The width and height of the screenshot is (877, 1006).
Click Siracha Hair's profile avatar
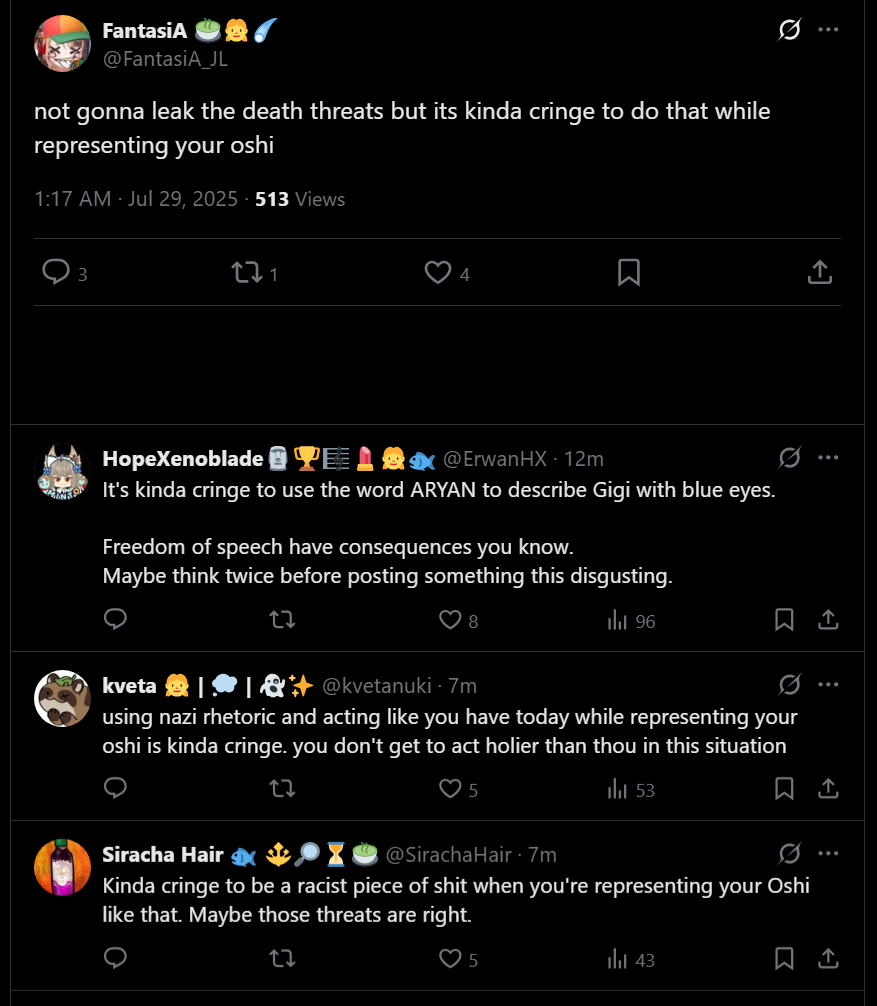(x=63, y=868)
